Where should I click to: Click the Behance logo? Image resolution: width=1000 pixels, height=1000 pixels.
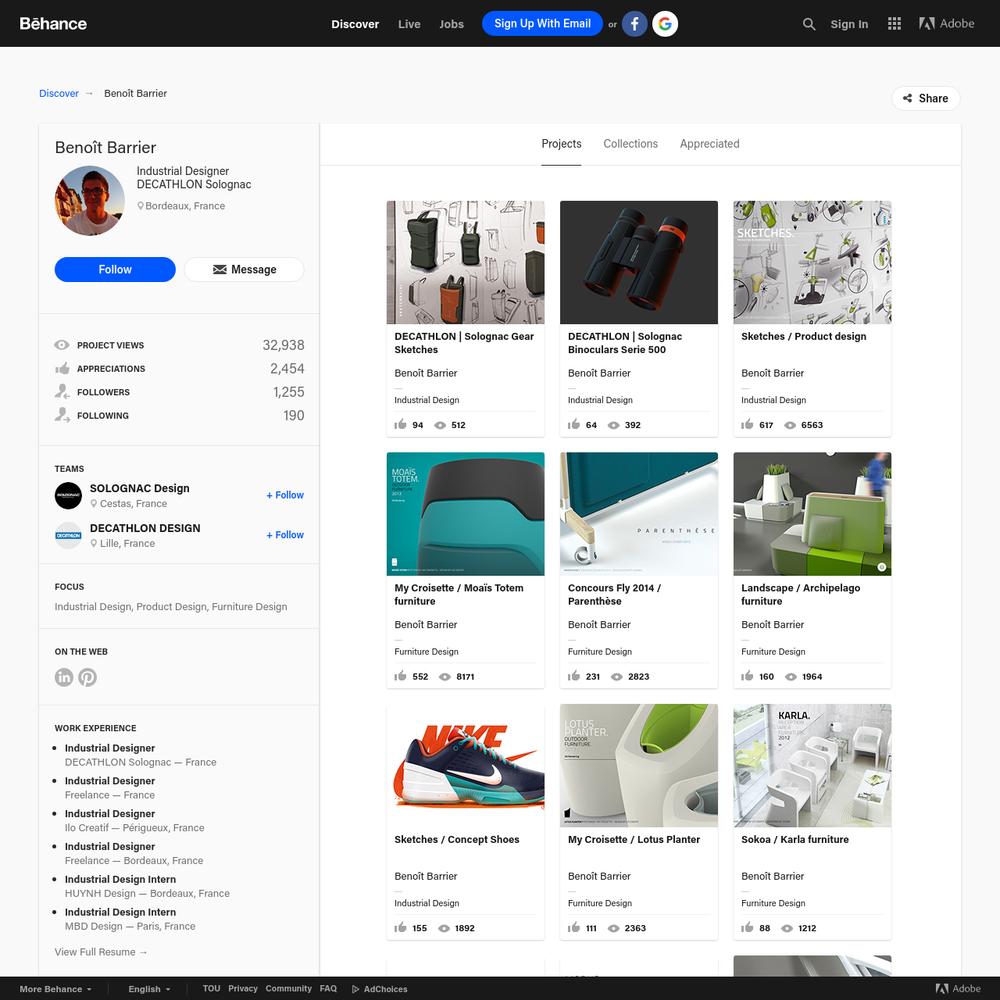(53, 24)
